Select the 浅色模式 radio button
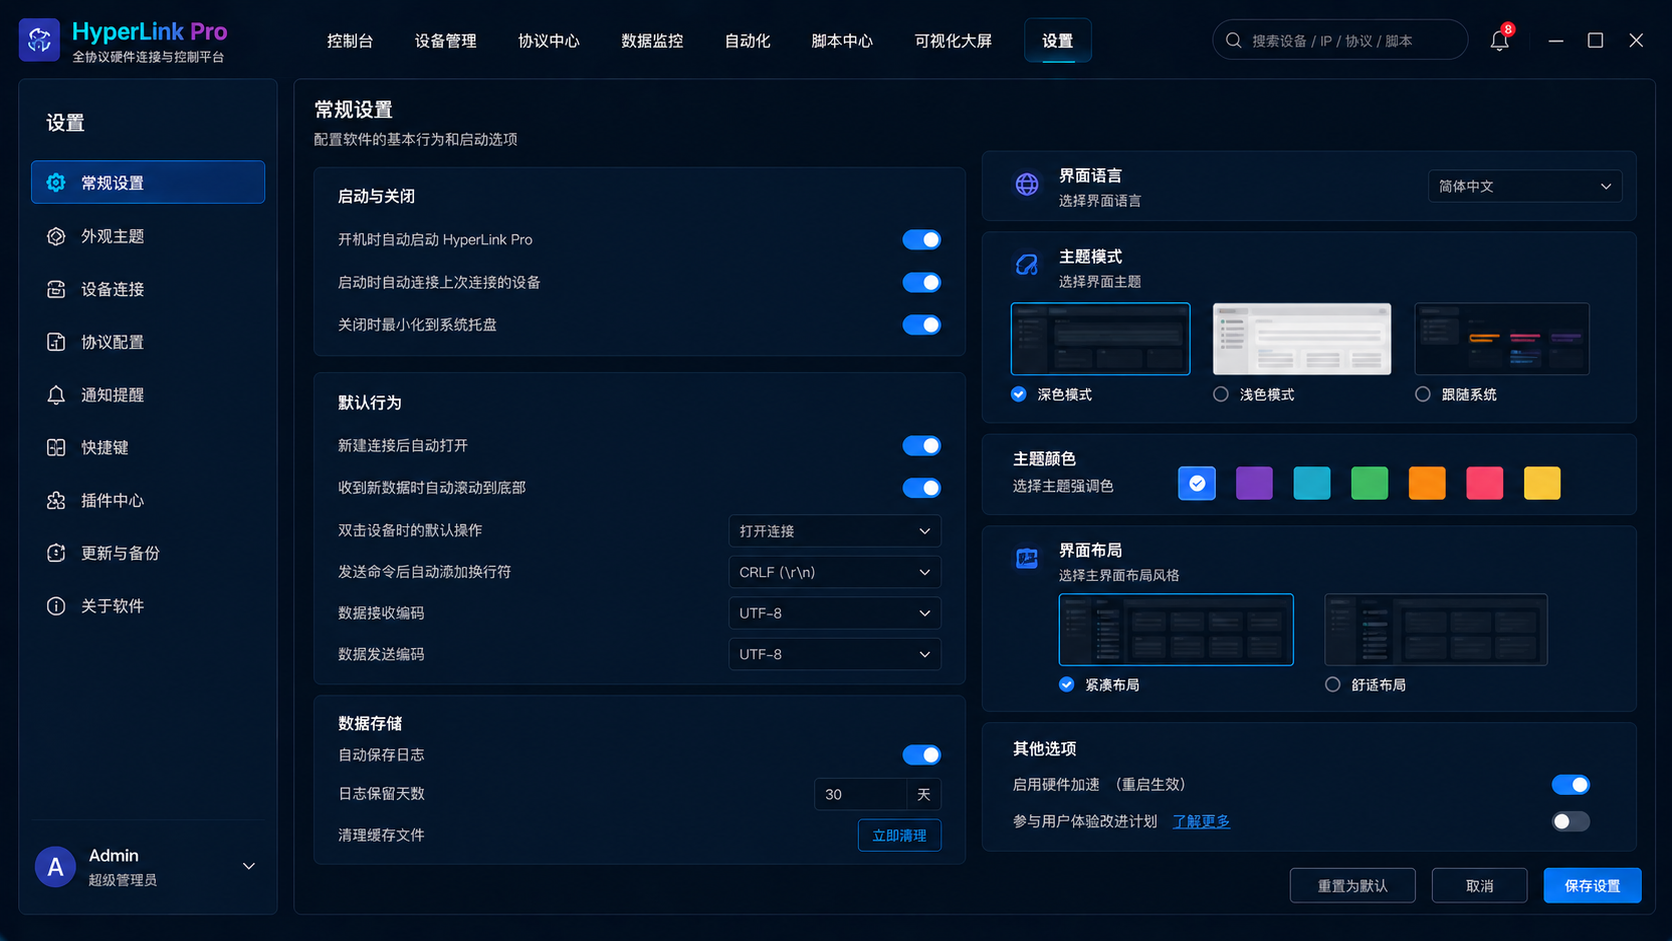1672x941 pixels. 1220,394
